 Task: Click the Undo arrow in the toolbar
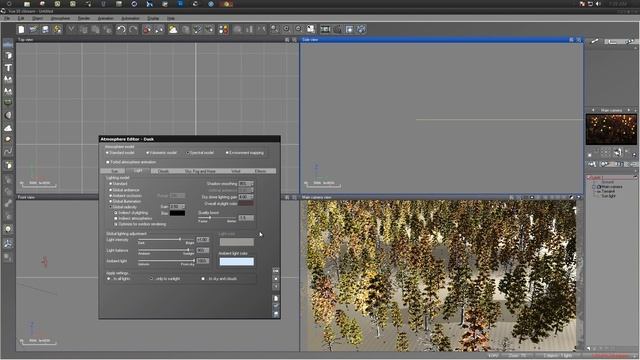[x=121, y=29]
